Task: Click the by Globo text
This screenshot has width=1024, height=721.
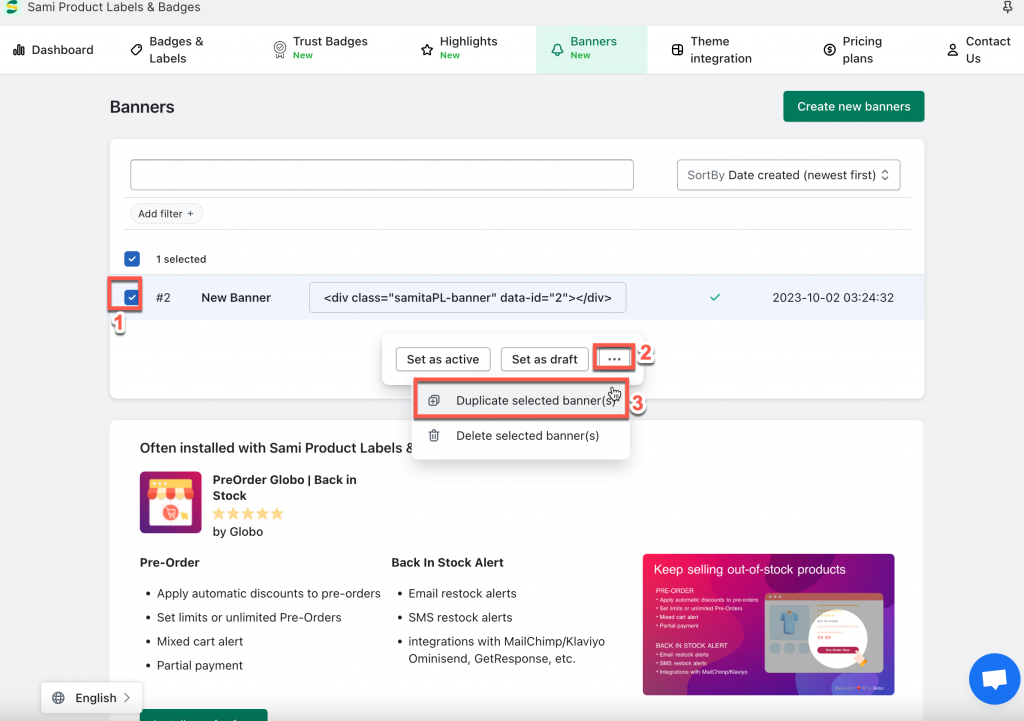Action: (x=238, y=532)
